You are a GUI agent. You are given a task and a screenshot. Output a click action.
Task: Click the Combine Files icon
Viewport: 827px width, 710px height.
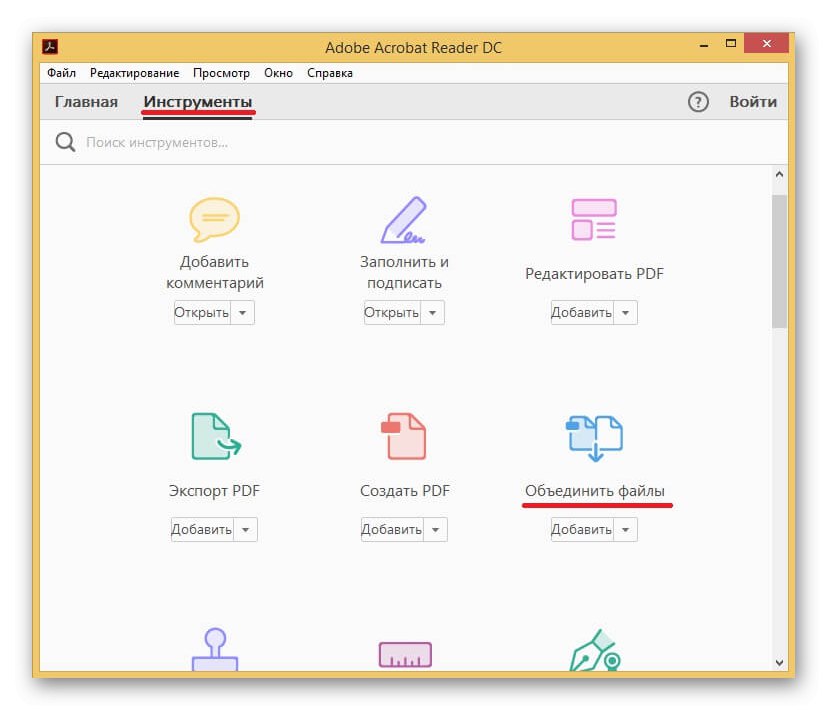(594, 438)
